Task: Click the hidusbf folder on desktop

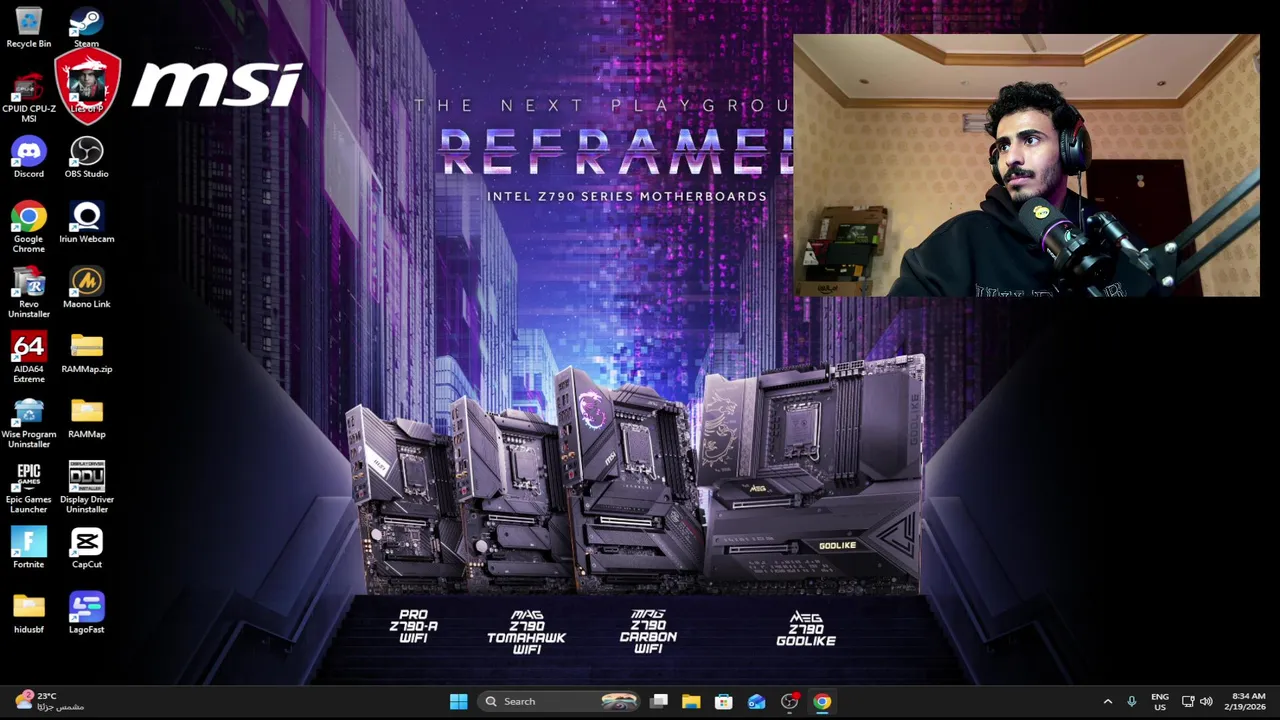Action: 29,612
